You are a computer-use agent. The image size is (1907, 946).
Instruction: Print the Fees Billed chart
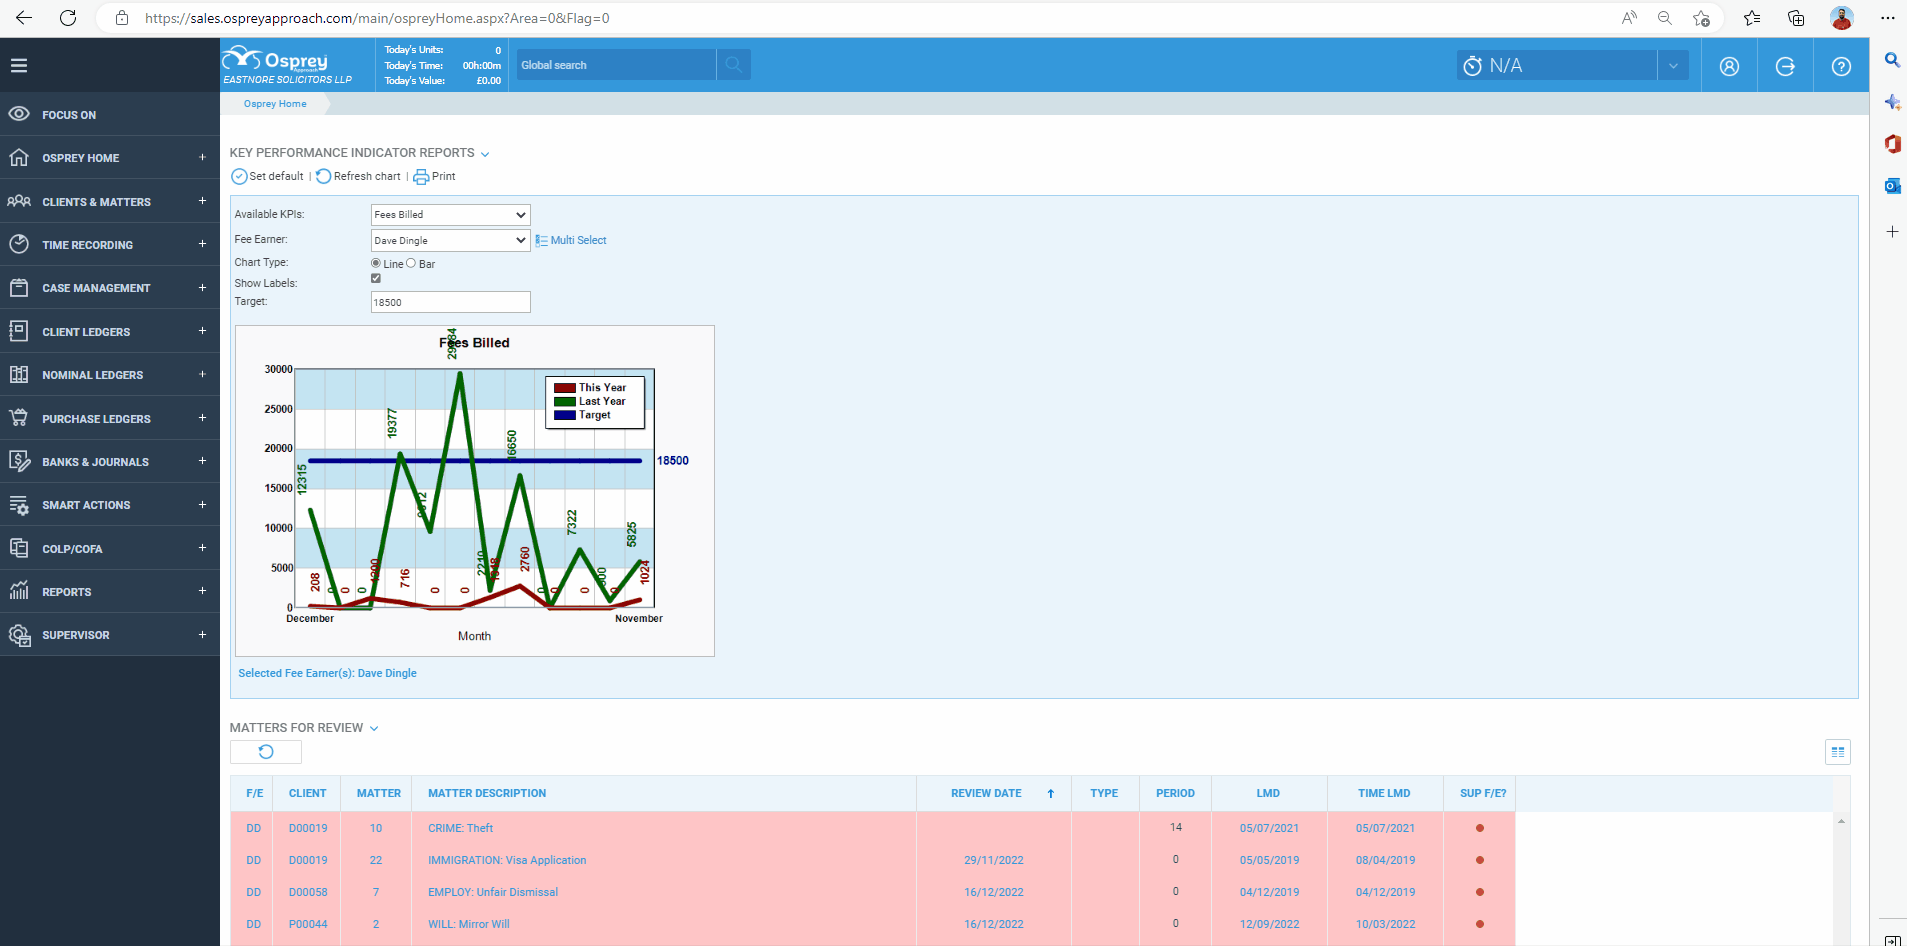coord(432,176)
